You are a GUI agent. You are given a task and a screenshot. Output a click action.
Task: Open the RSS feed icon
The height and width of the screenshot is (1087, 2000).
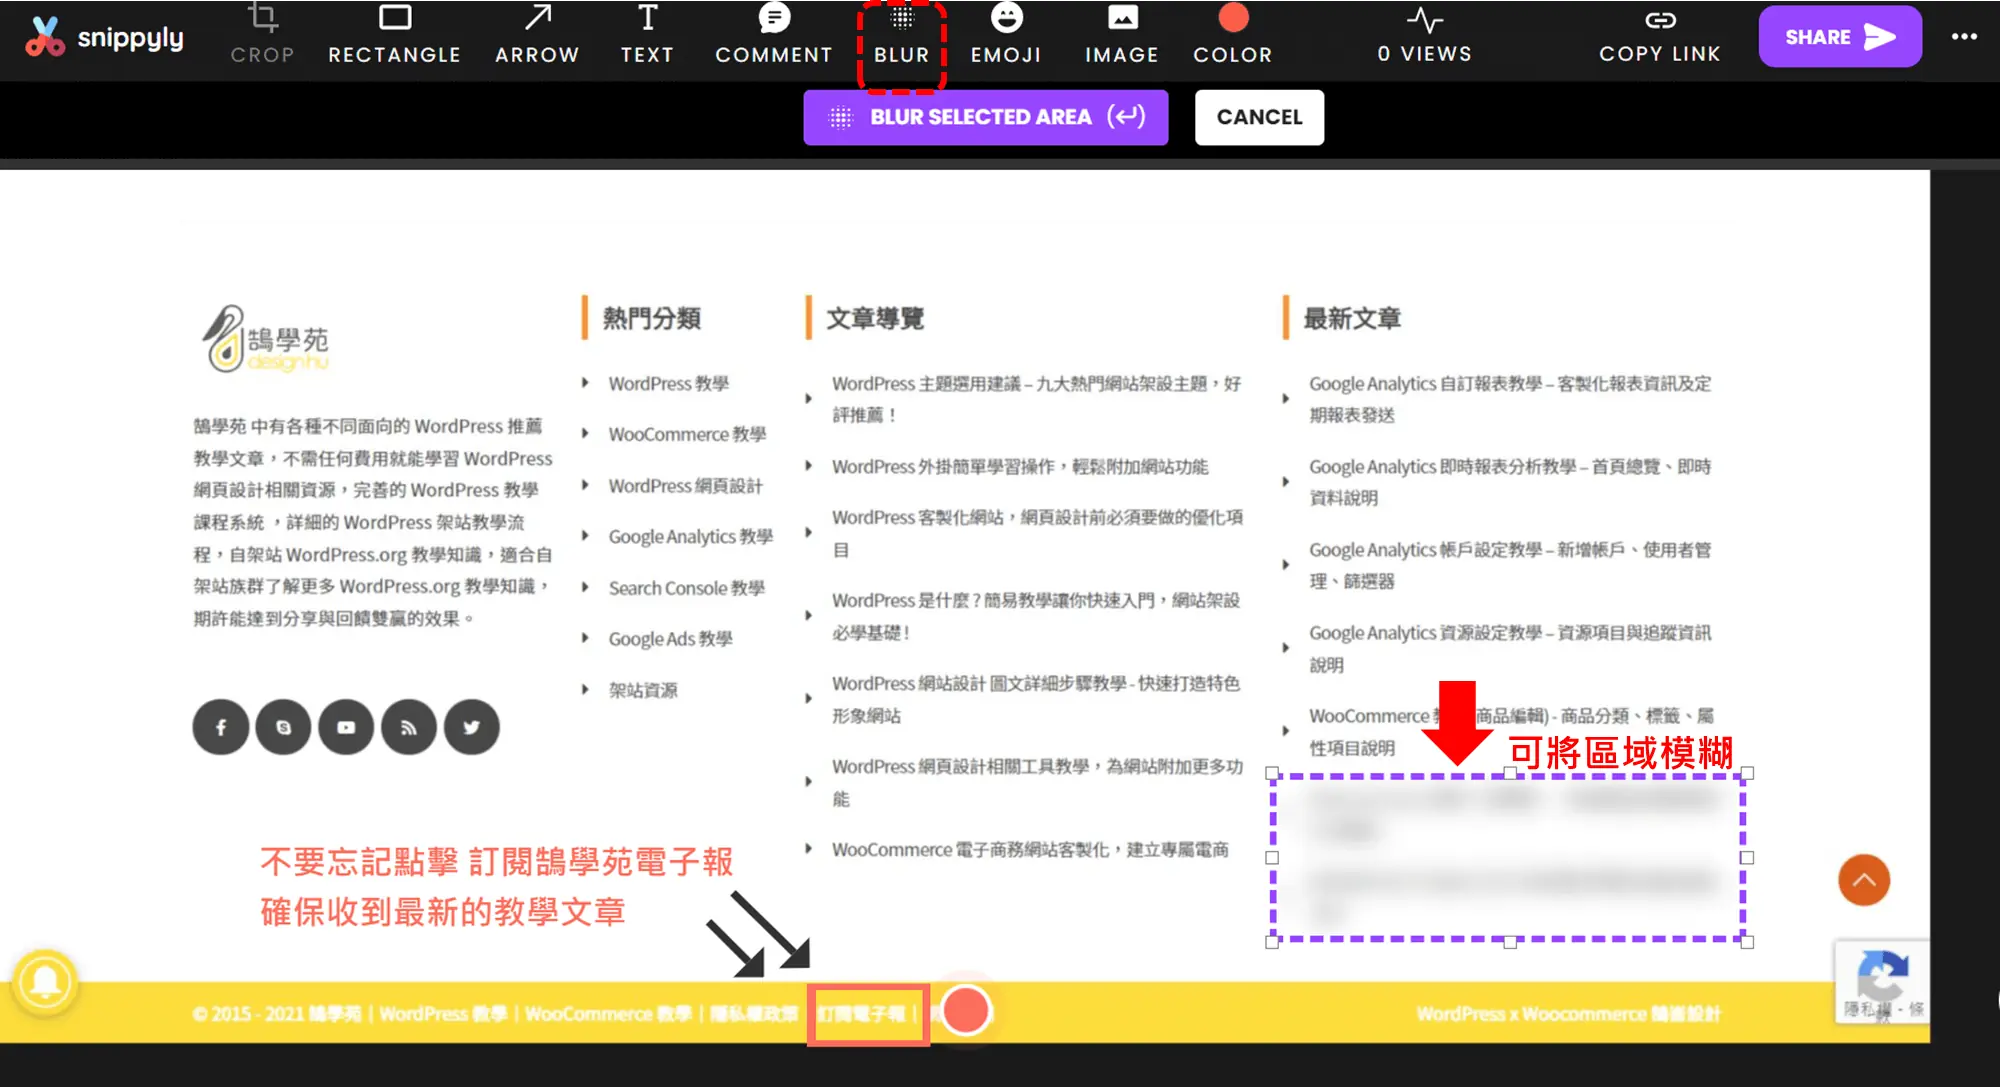tap(409, 727)
